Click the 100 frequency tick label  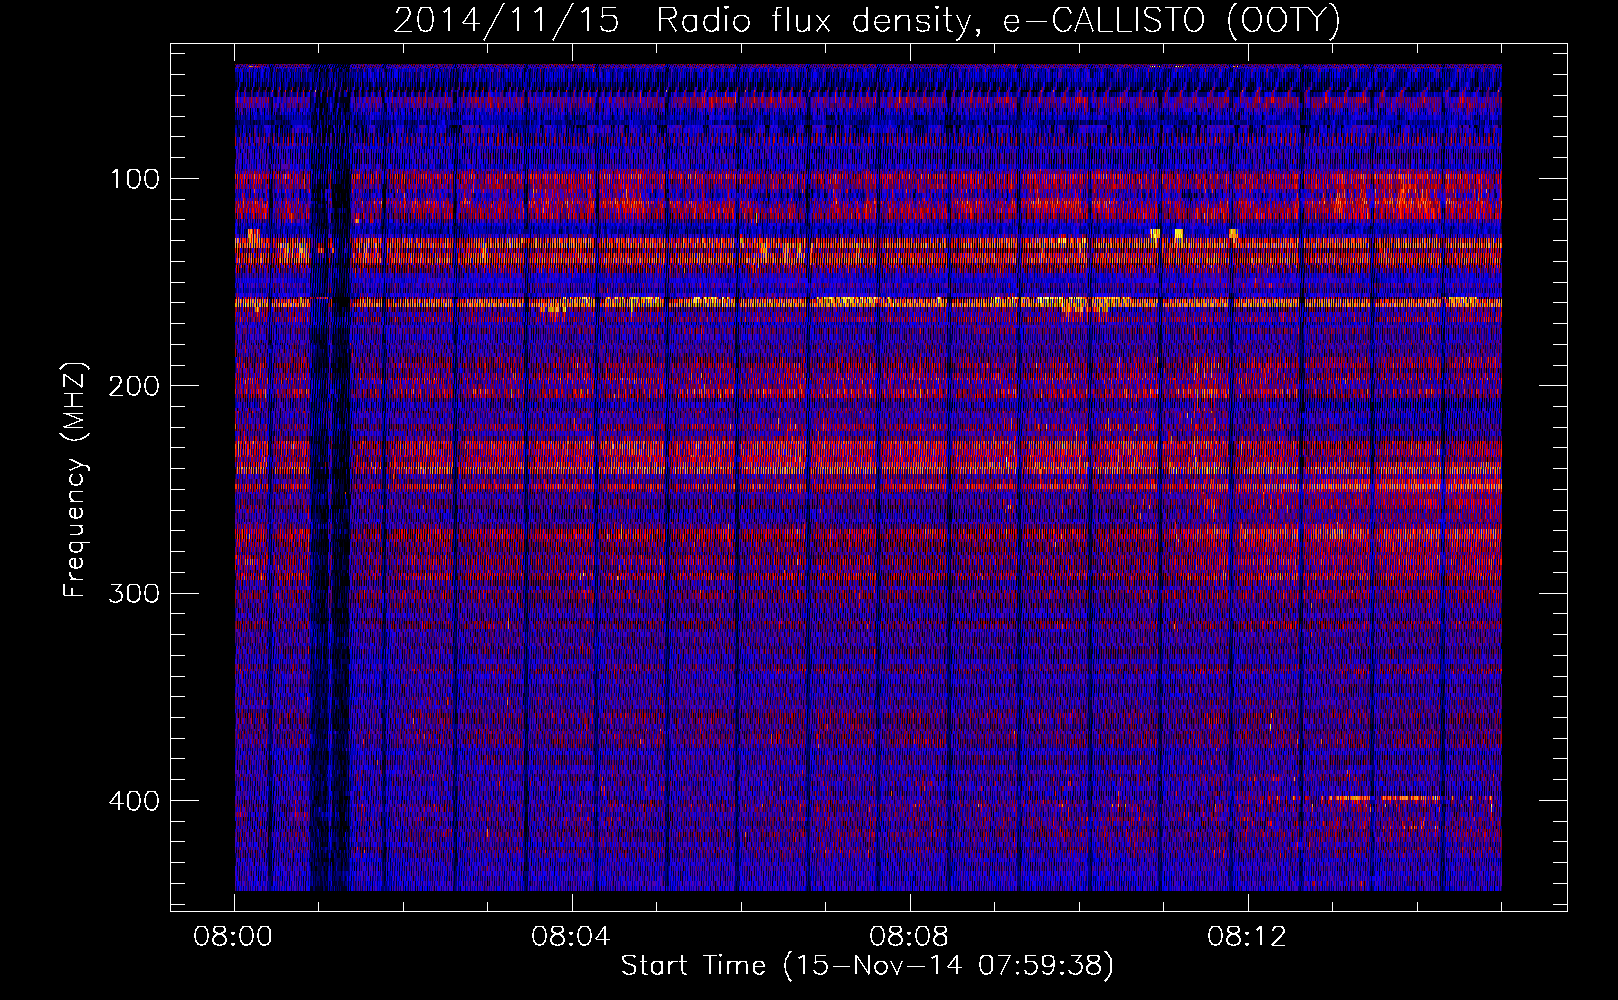pos(135,178)
